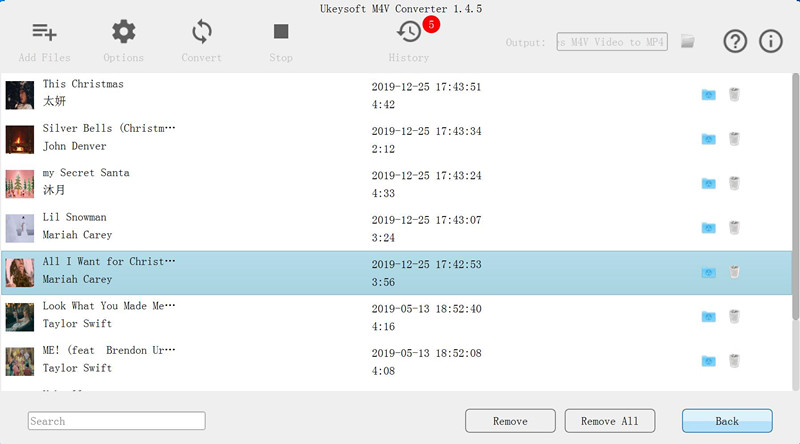The width and height of the screenshot is (800, 444).
Task: Delete All I Want for Christmas entry with trash
Action: coord(734,272)
